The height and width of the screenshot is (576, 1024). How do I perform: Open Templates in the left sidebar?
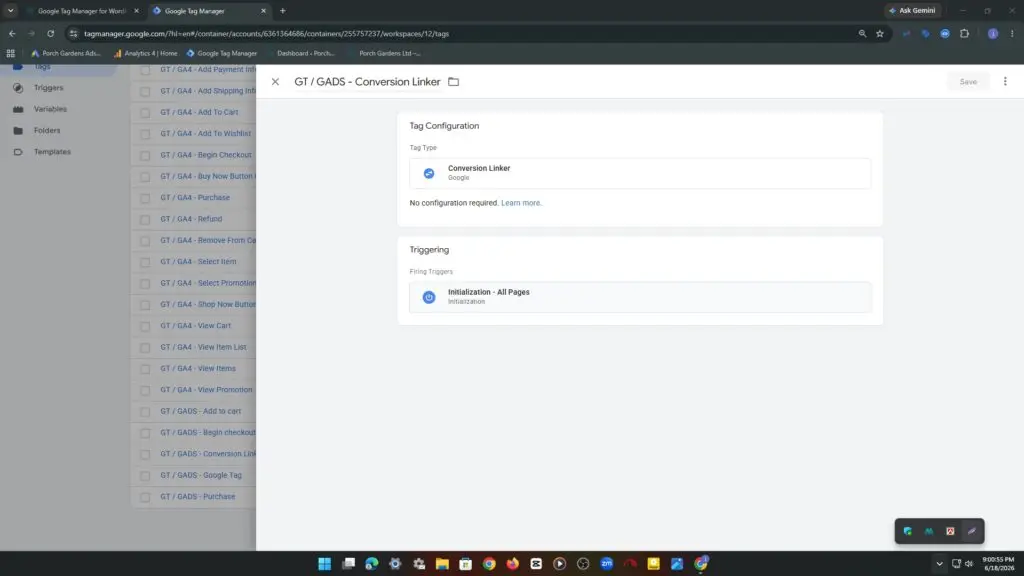tap(52, 152)
